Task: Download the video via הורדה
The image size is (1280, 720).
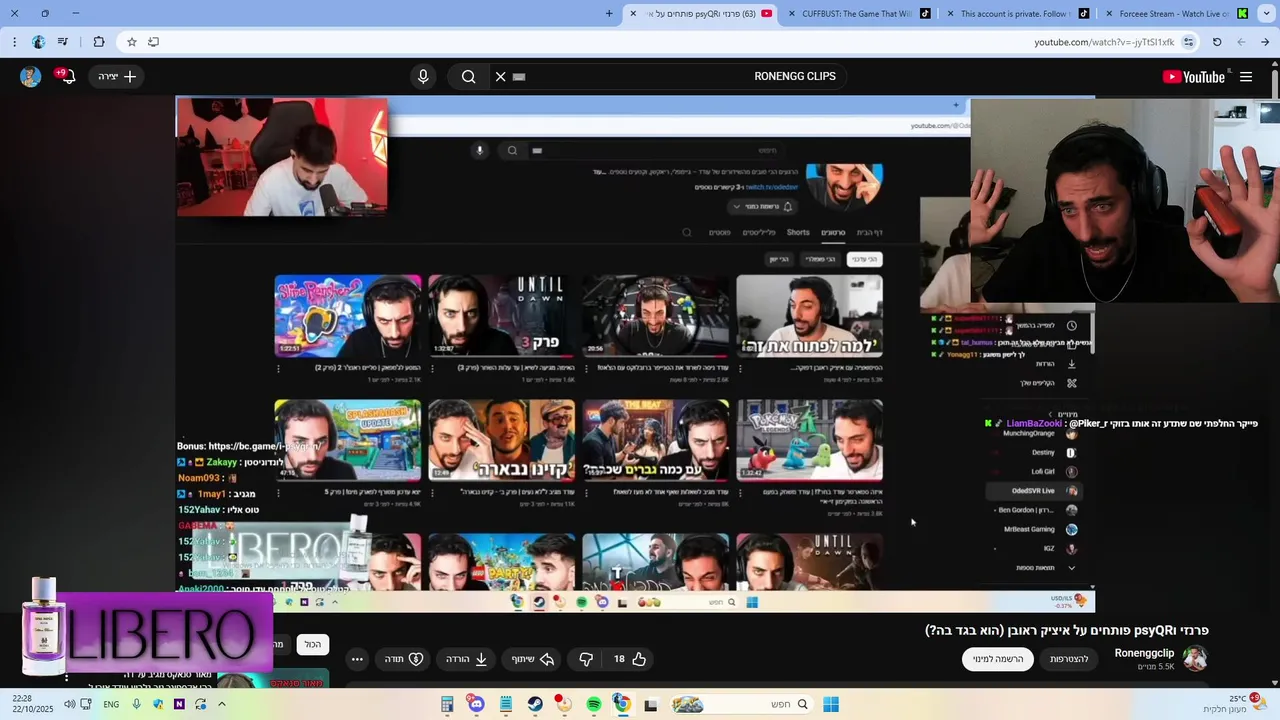Action: (x=466, y=659)
